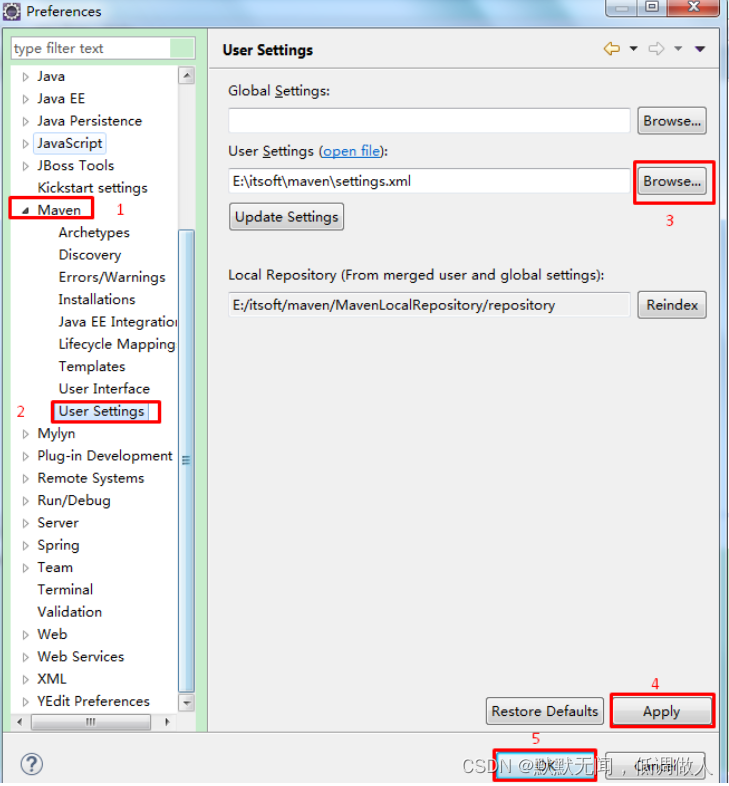The image size is (729, 786).
Task: Select Archetypes under Maven
Action: pyautogui.click(x=94, y=233)
